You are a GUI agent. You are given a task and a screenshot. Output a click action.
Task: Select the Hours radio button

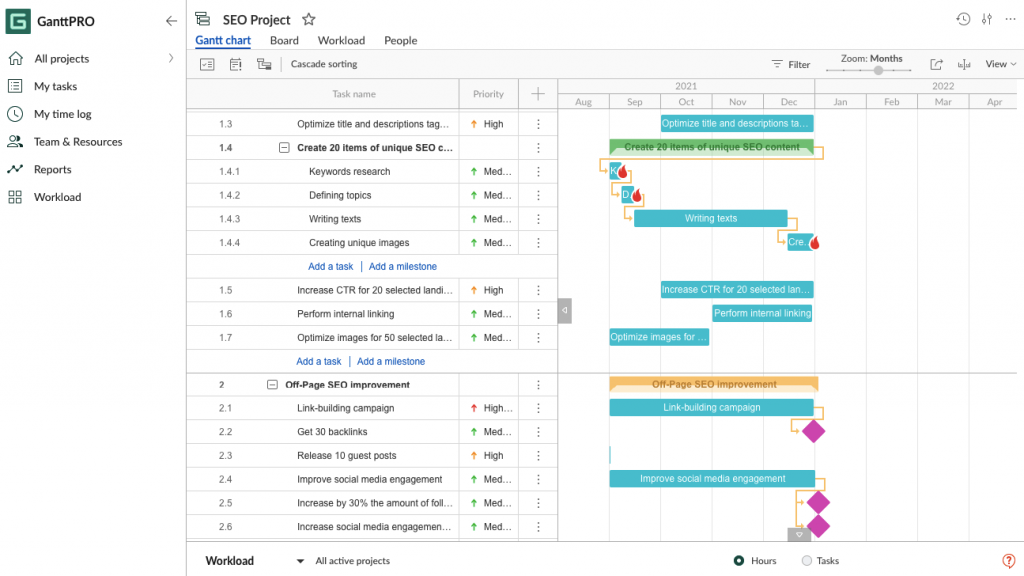click(740, 561)
